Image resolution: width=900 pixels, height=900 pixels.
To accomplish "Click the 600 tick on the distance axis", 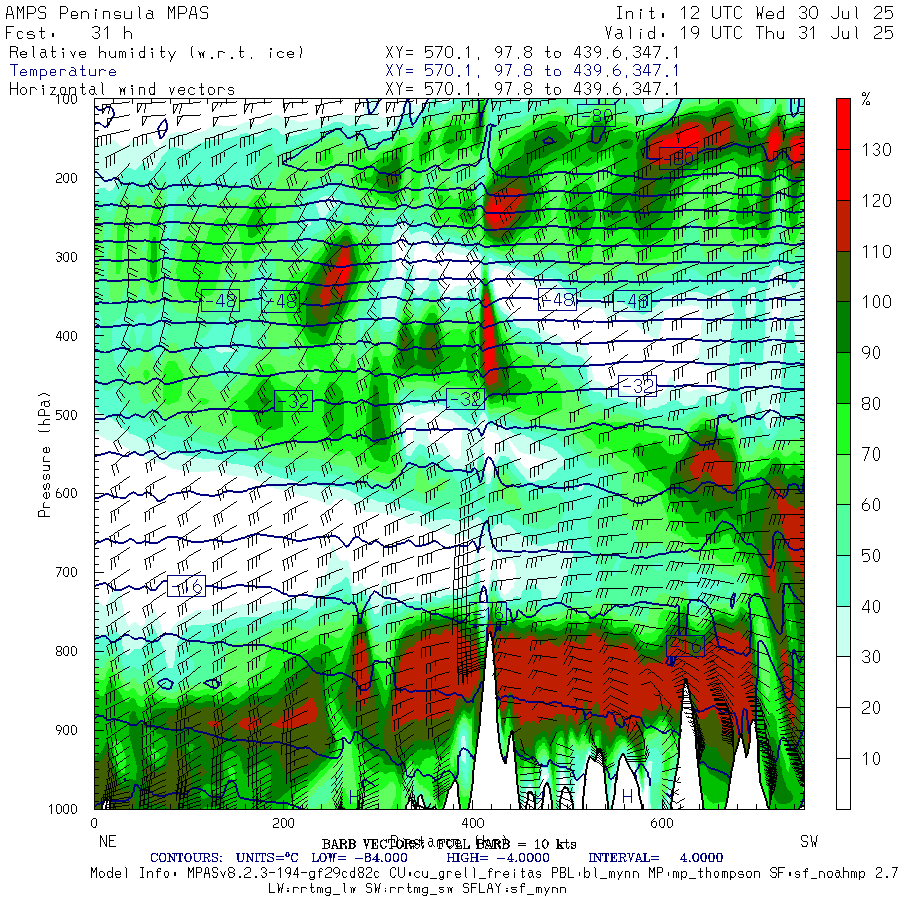I will pyautogui.click(x=662, y=823).
